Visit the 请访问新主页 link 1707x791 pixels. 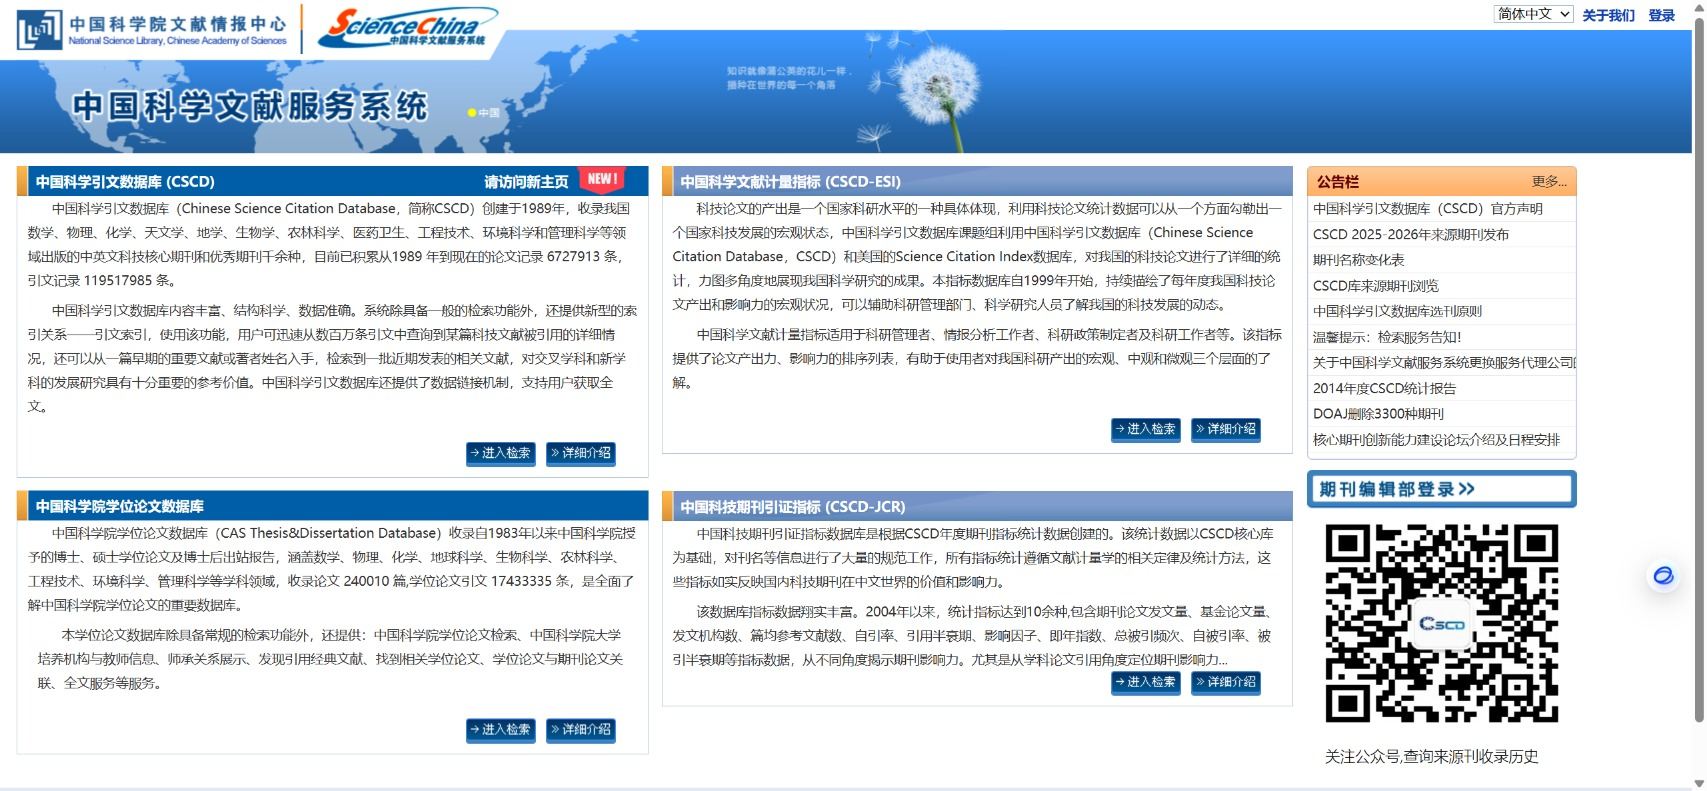coord(526,182)
